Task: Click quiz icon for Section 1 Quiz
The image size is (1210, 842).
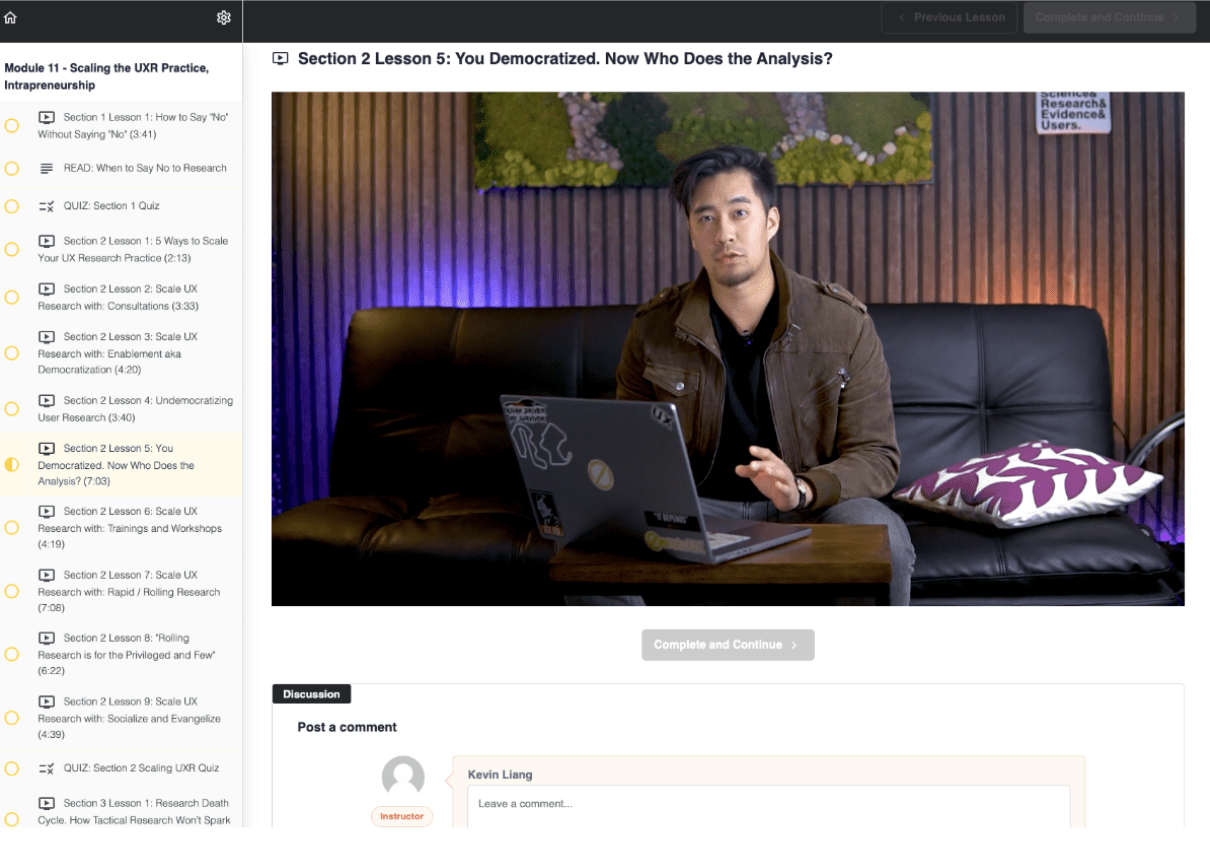Action: (47, 206)
